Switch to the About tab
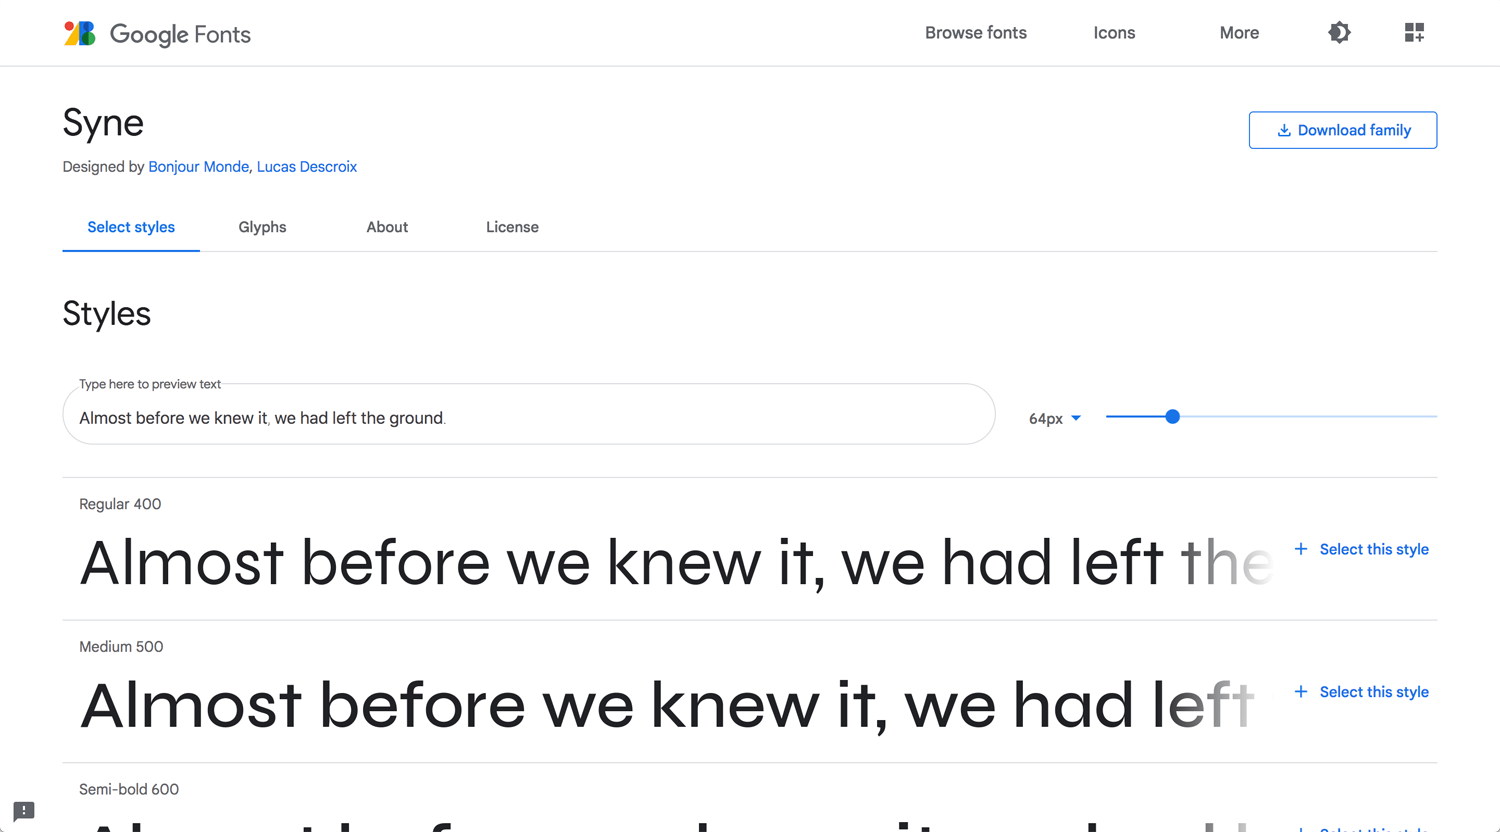1500x832 pixels. (x=387, y=227)
